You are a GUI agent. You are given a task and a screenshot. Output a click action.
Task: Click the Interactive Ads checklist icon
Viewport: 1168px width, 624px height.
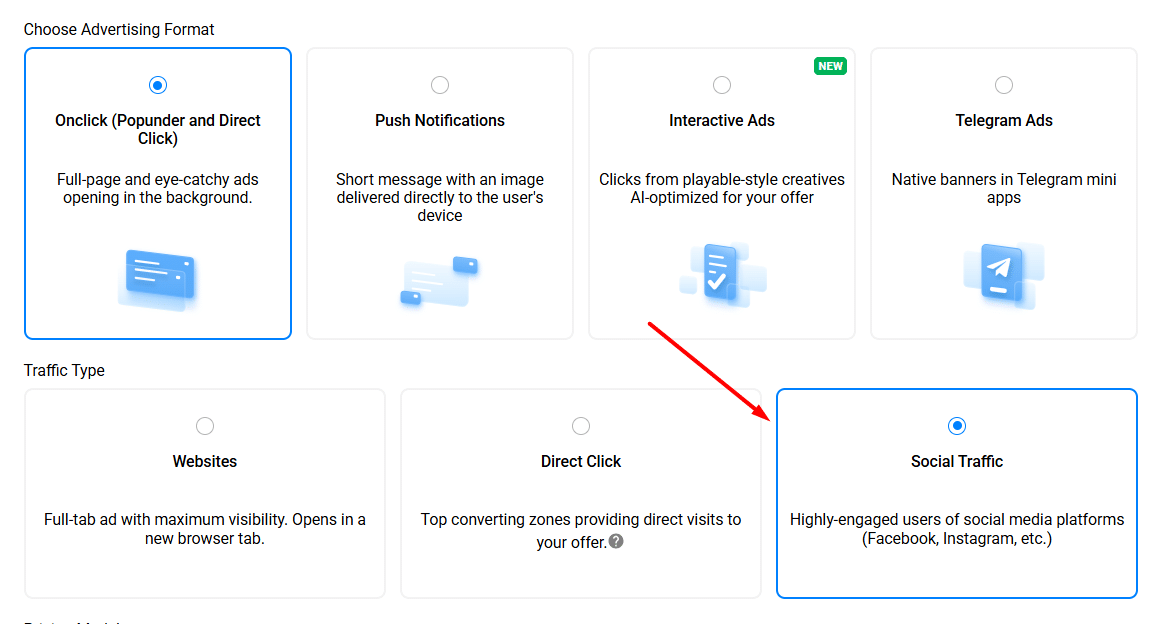point(721,272)
